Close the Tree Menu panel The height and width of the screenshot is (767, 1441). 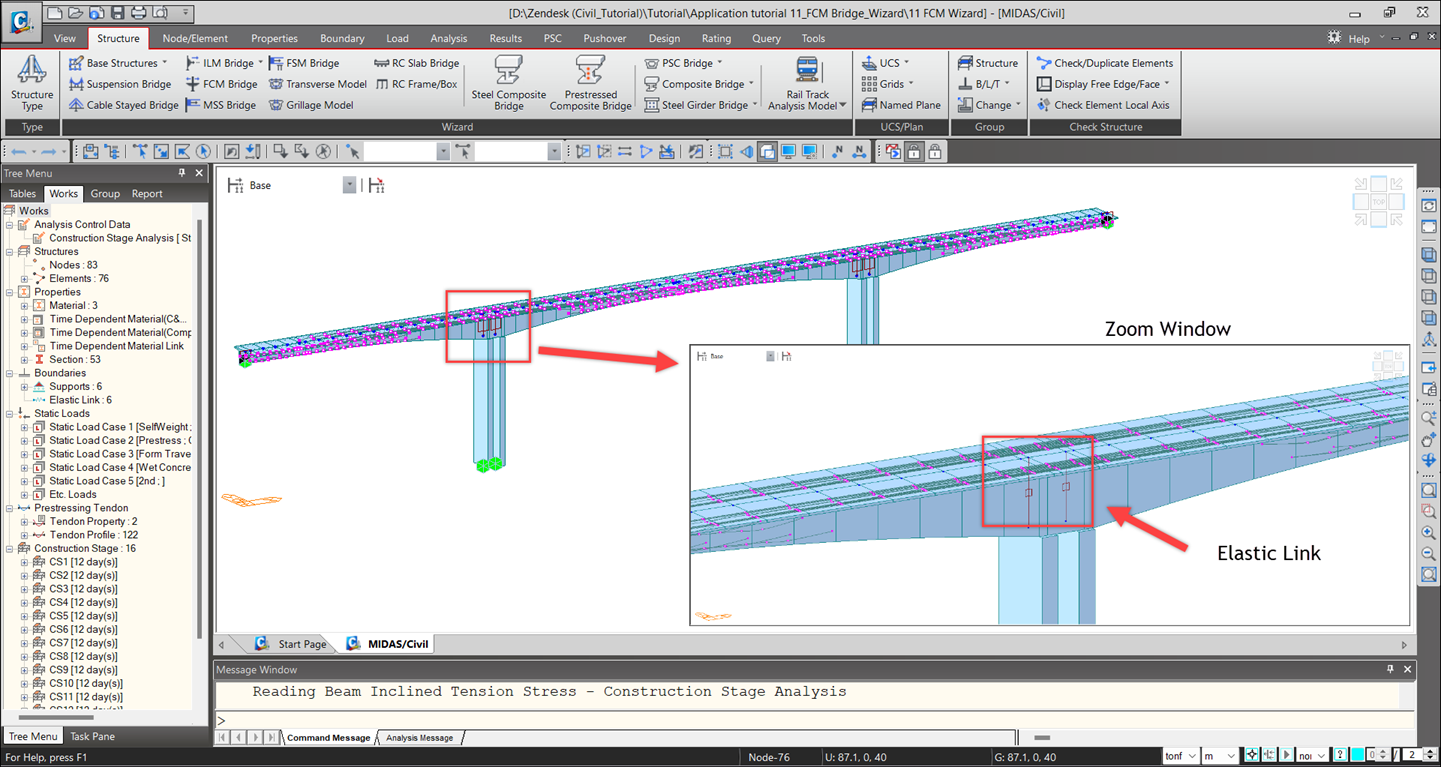[x=199, y=173]
